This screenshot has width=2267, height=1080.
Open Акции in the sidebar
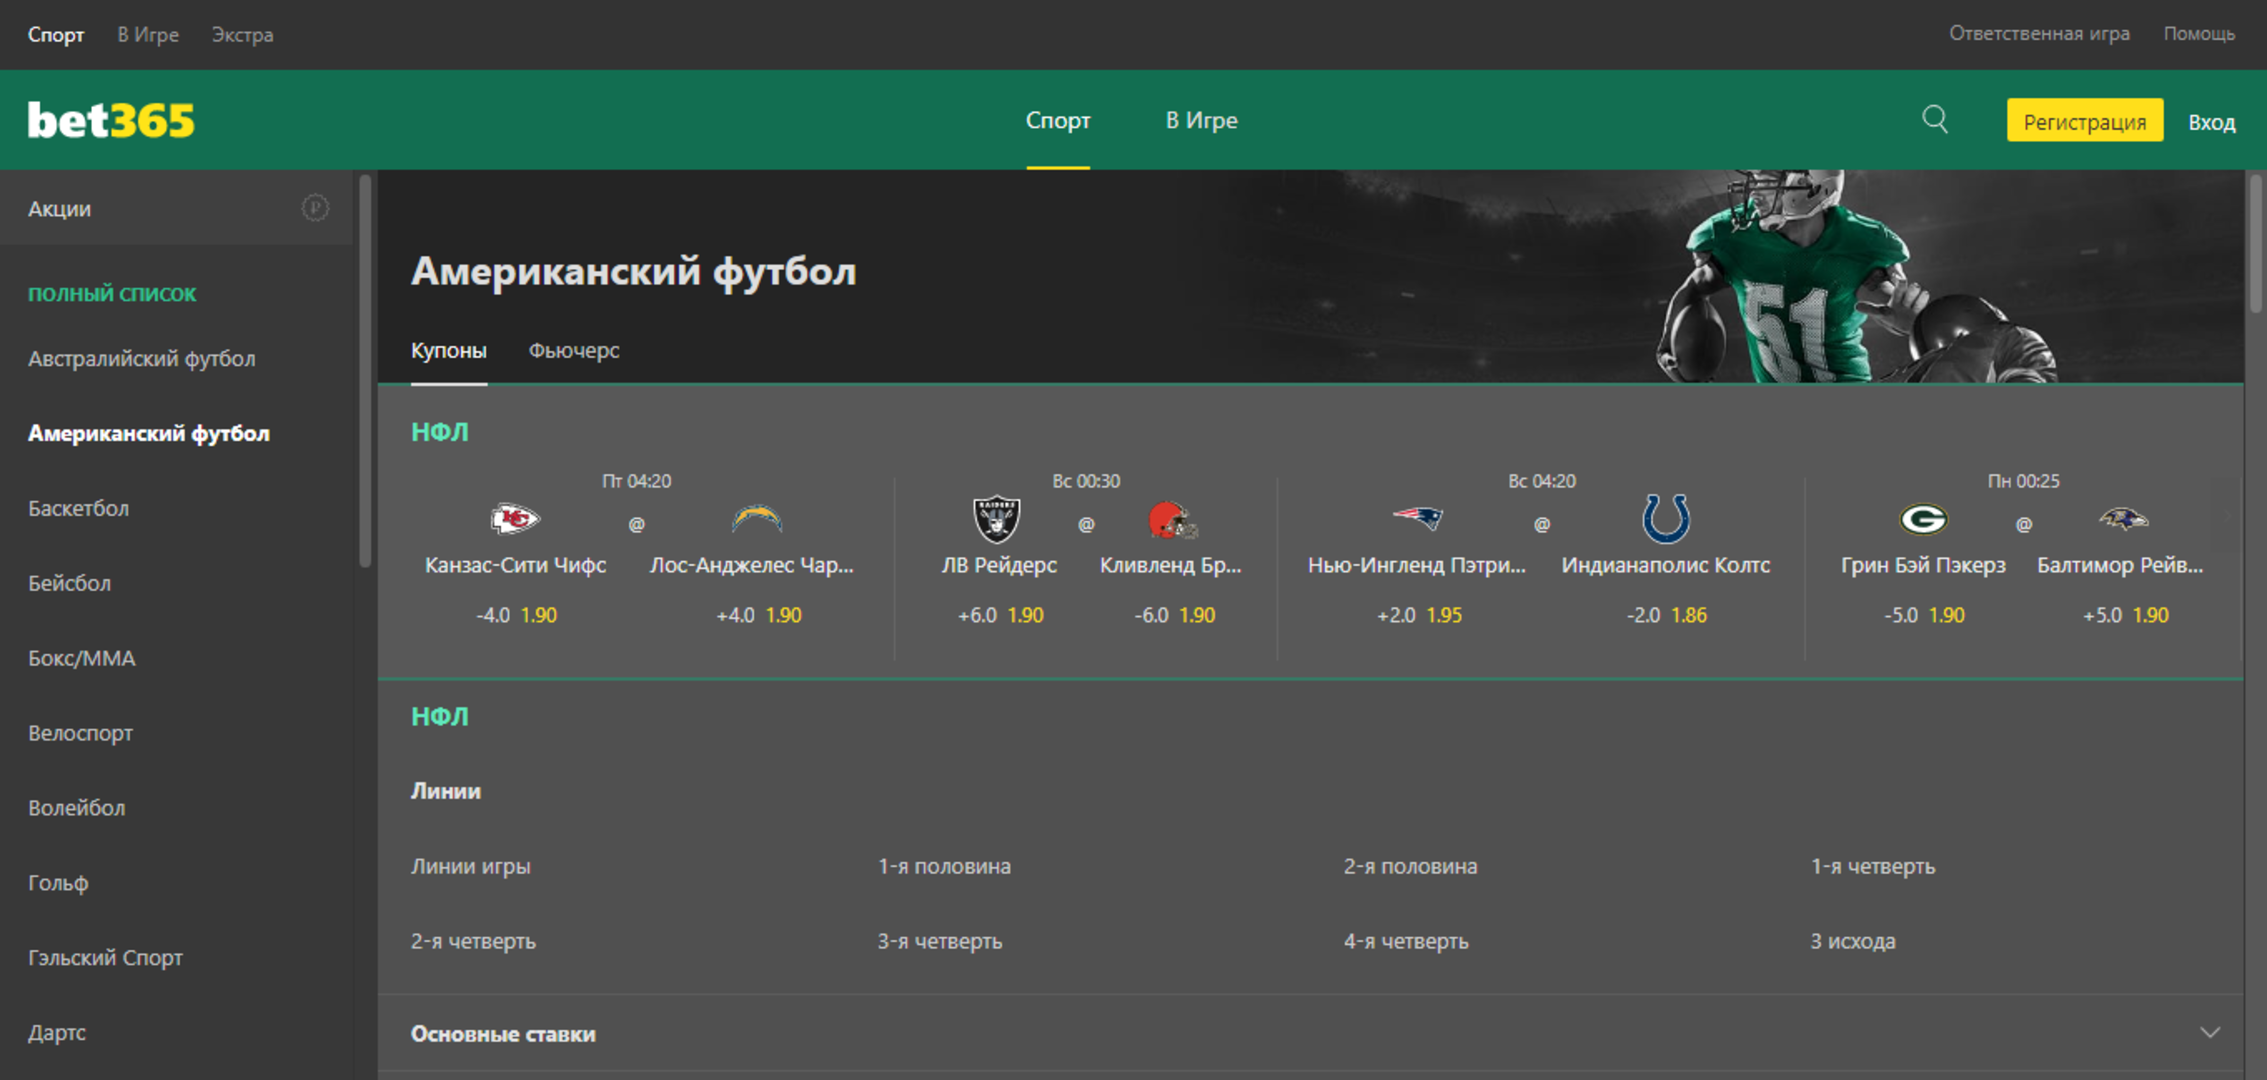tap(176, 208)
